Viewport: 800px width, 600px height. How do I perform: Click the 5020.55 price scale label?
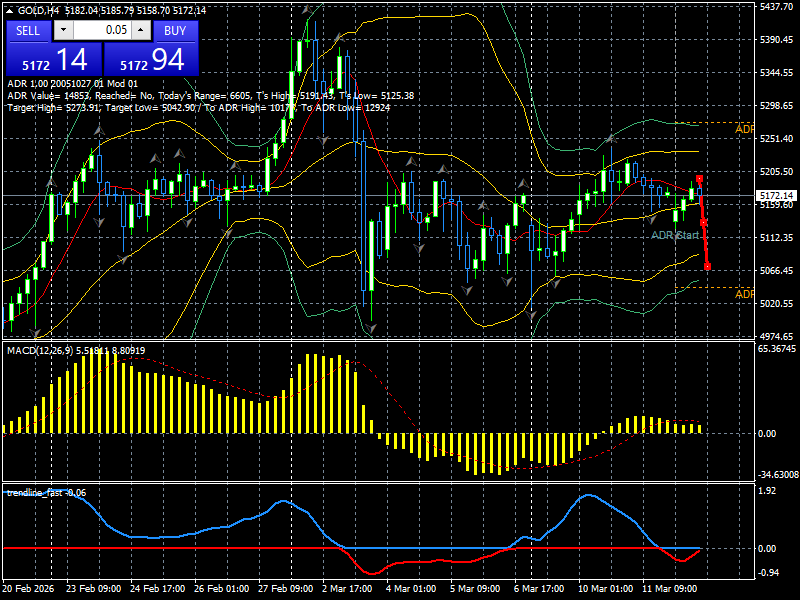click(777, 304)
